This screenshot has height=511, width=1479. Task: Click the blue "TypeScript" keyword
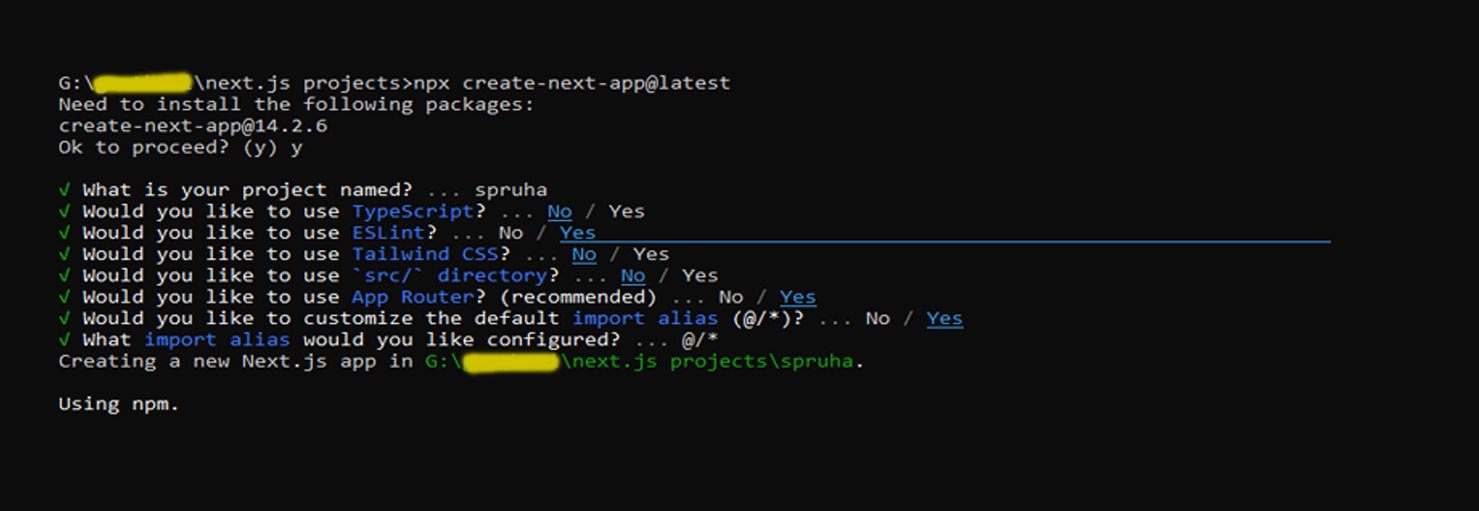click(x=412, y=212)
